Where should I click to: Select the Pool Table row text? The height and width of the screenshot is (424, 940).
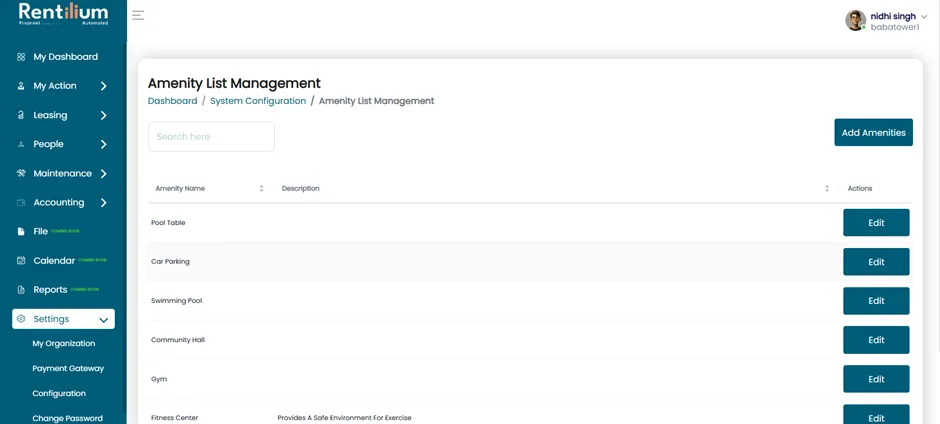click(168, 222)
